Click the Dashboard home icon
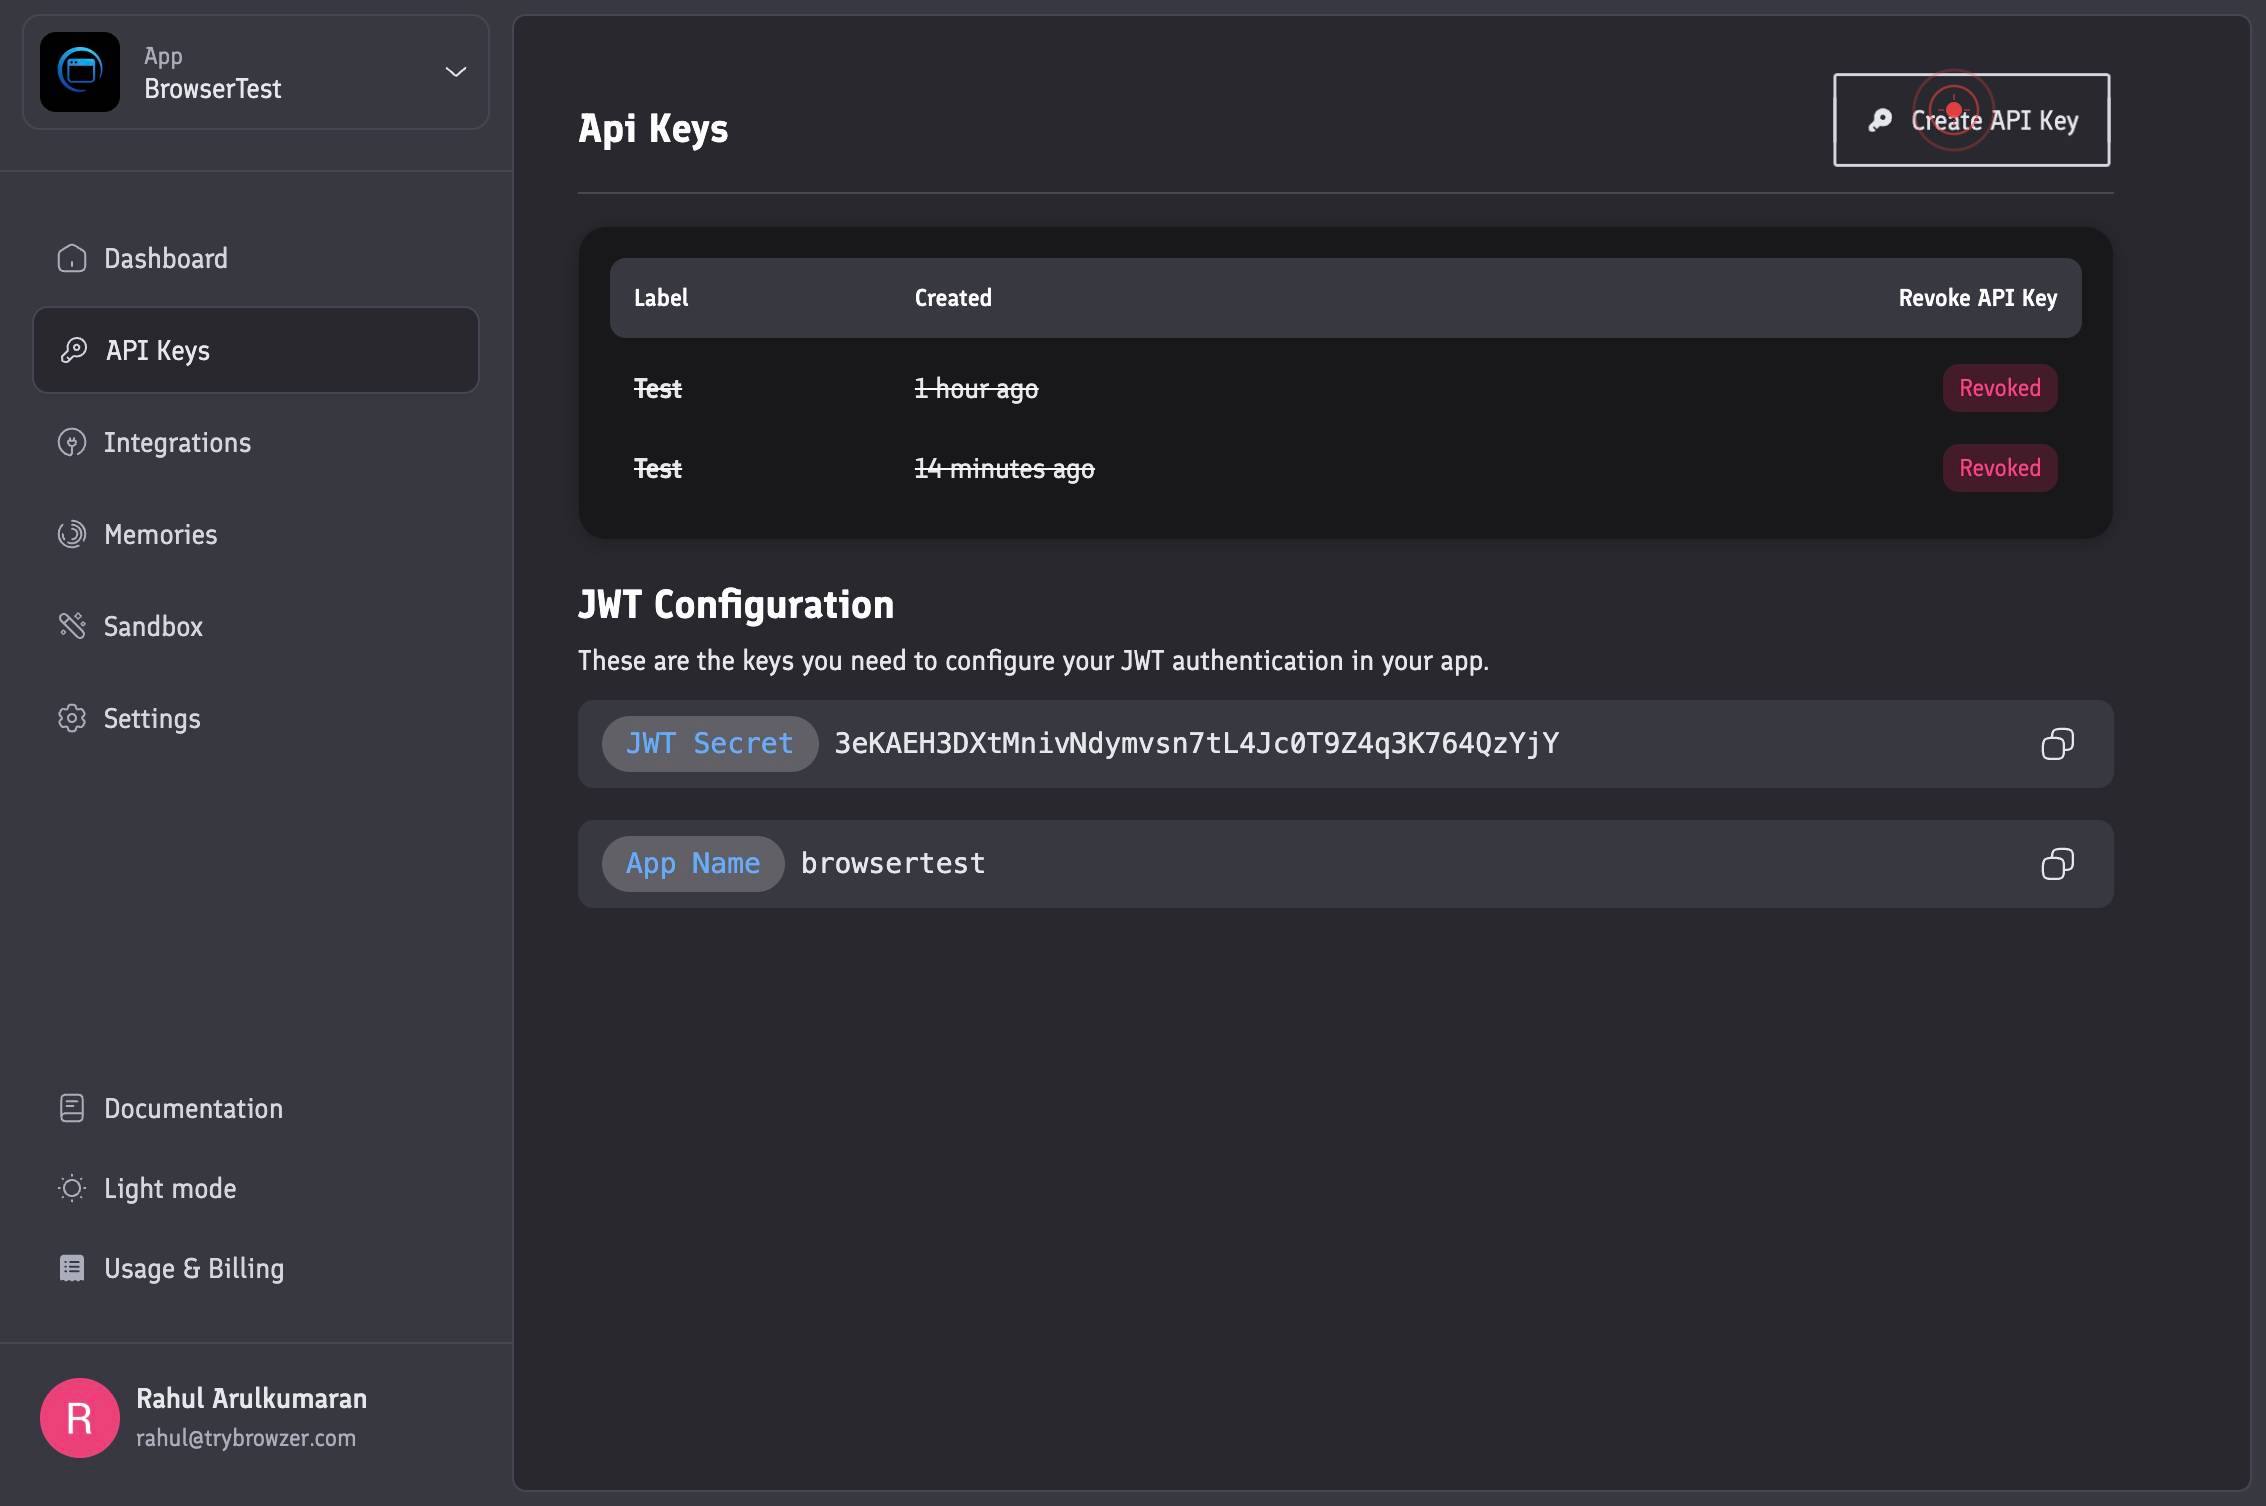This screenshot has height=1506, width=2266. [x=72, y=258]
